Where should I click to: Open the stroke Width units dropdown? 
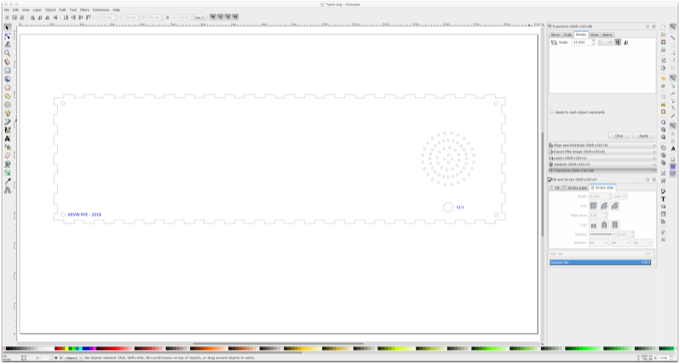tap(620, 197)
